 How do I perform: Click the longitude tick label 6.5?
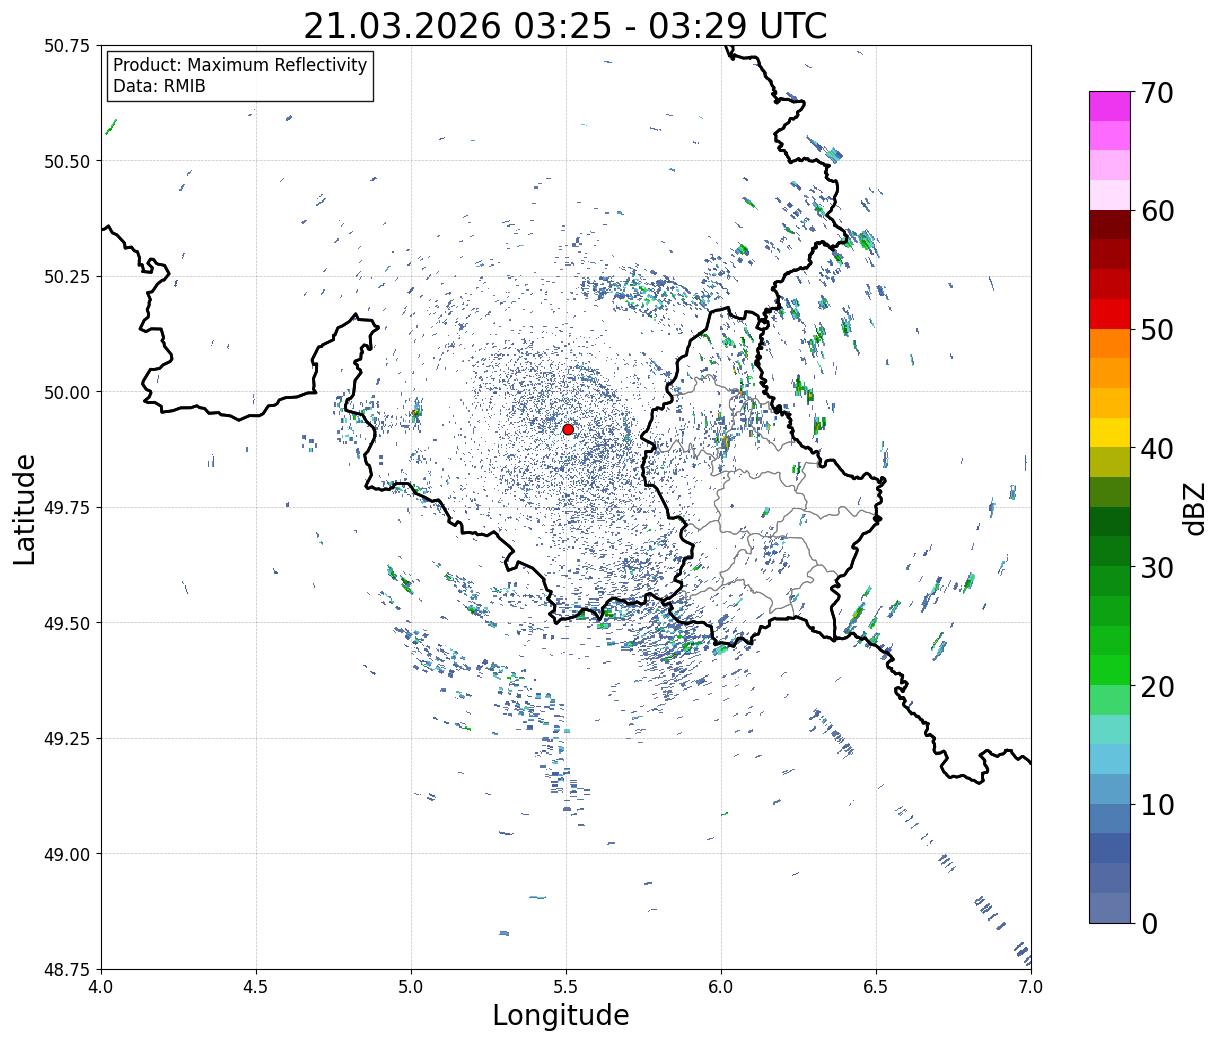coord(876,986)
